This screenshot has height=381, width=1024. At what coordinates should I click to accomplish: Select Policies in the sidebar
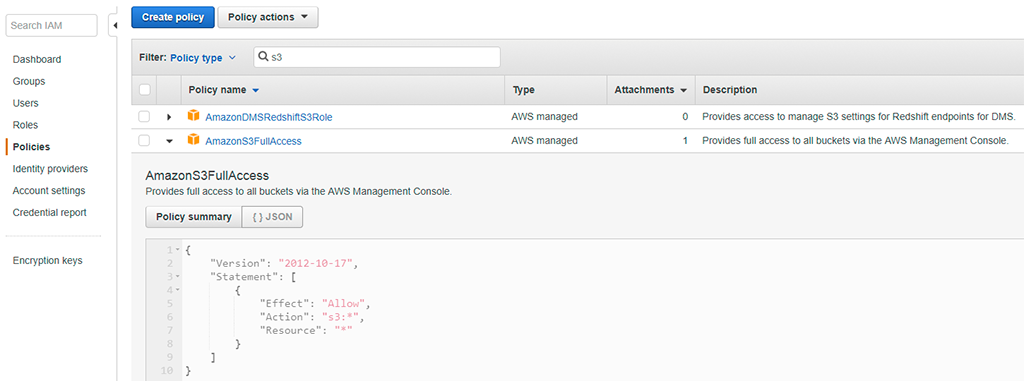tap(31, 147)
